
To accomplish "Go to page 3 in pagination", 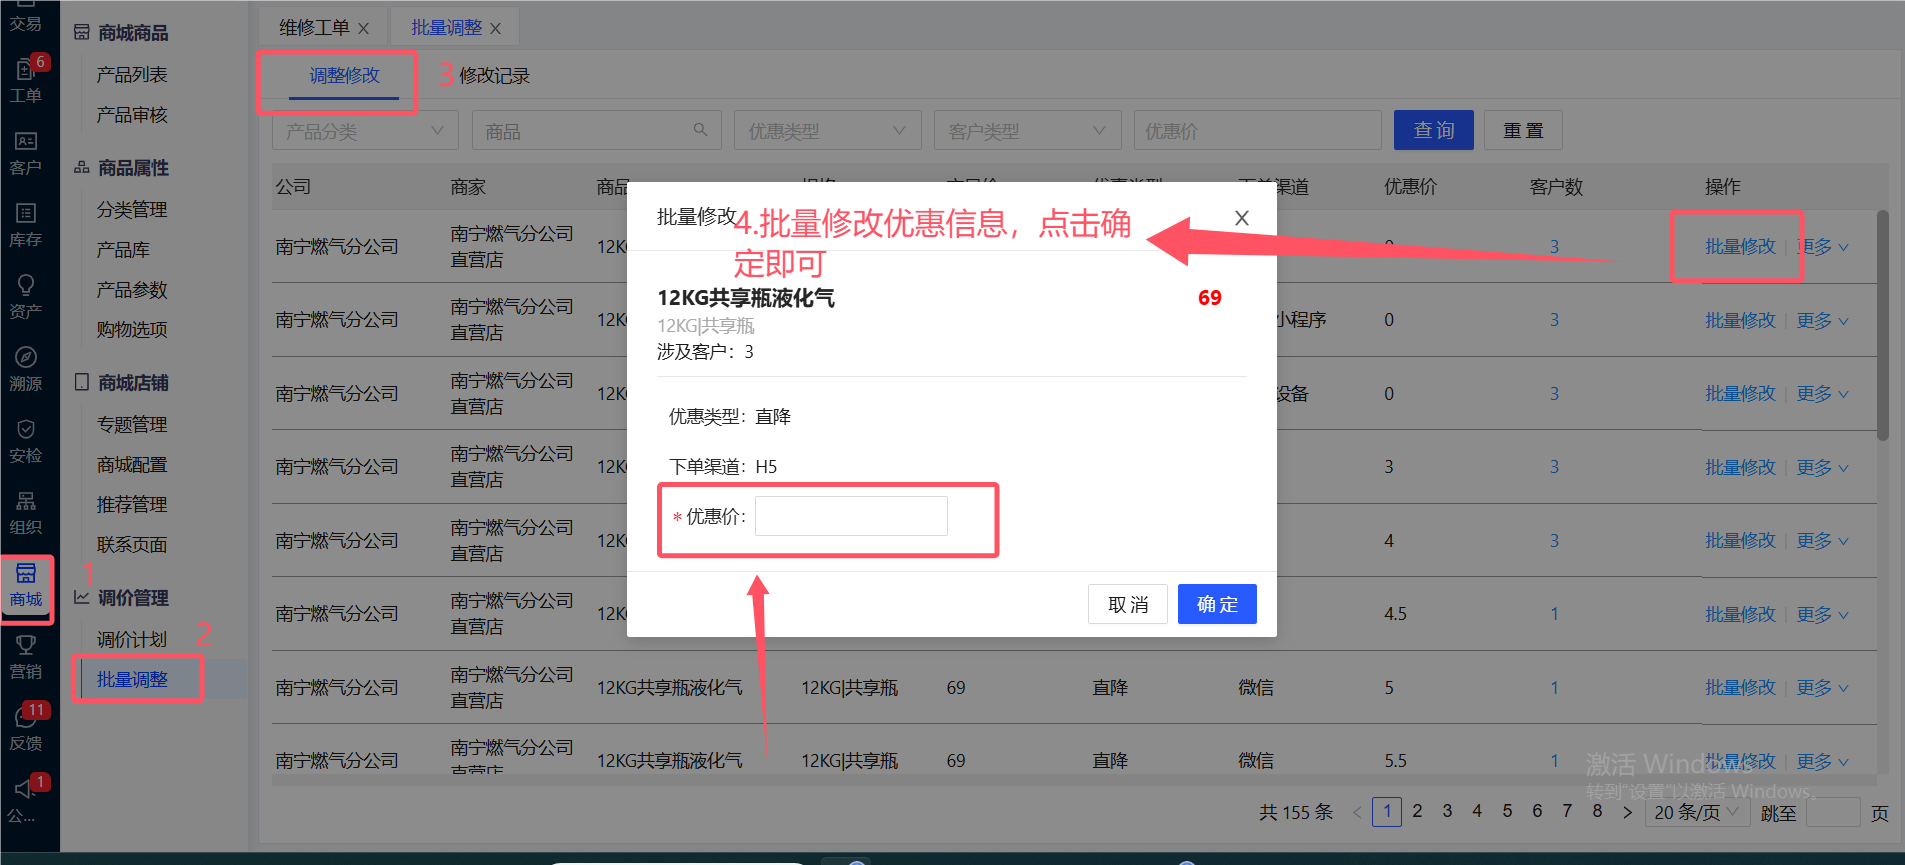I will (x=1447, y=811).
